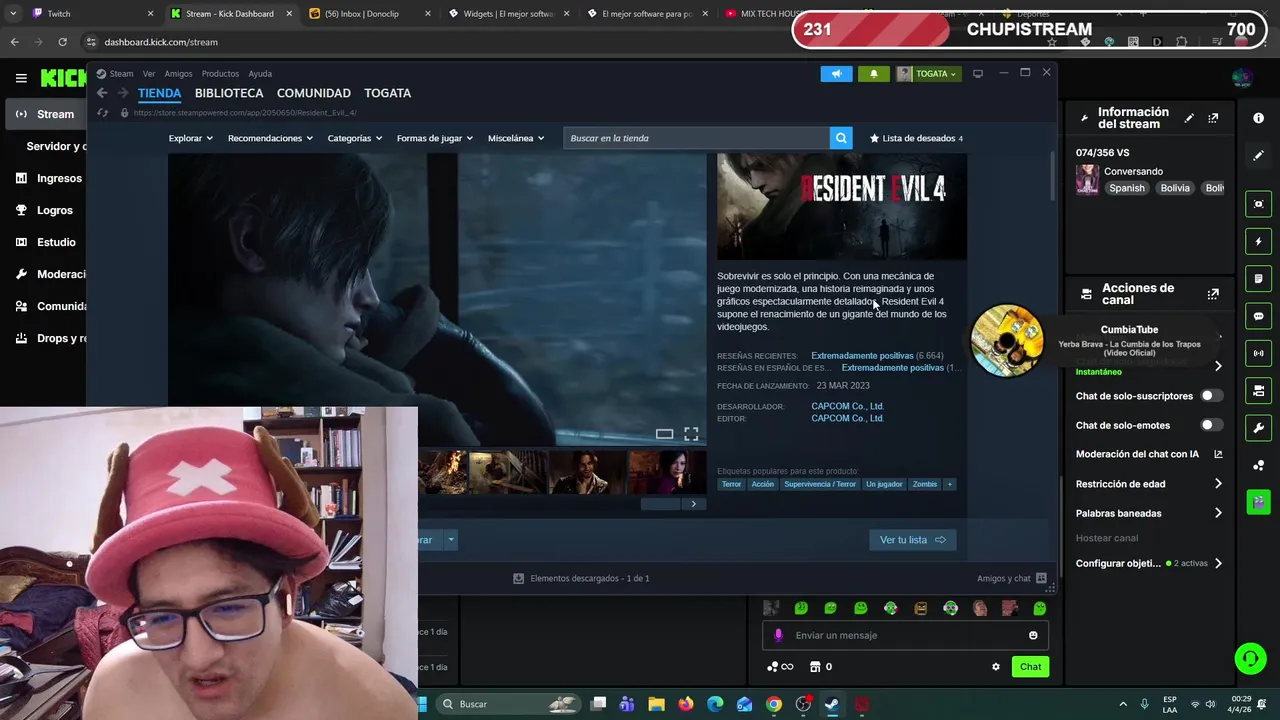This screenshot has width=1280, height=720.
Task: Open Steam notifications bell
Action: click(873, 73)
